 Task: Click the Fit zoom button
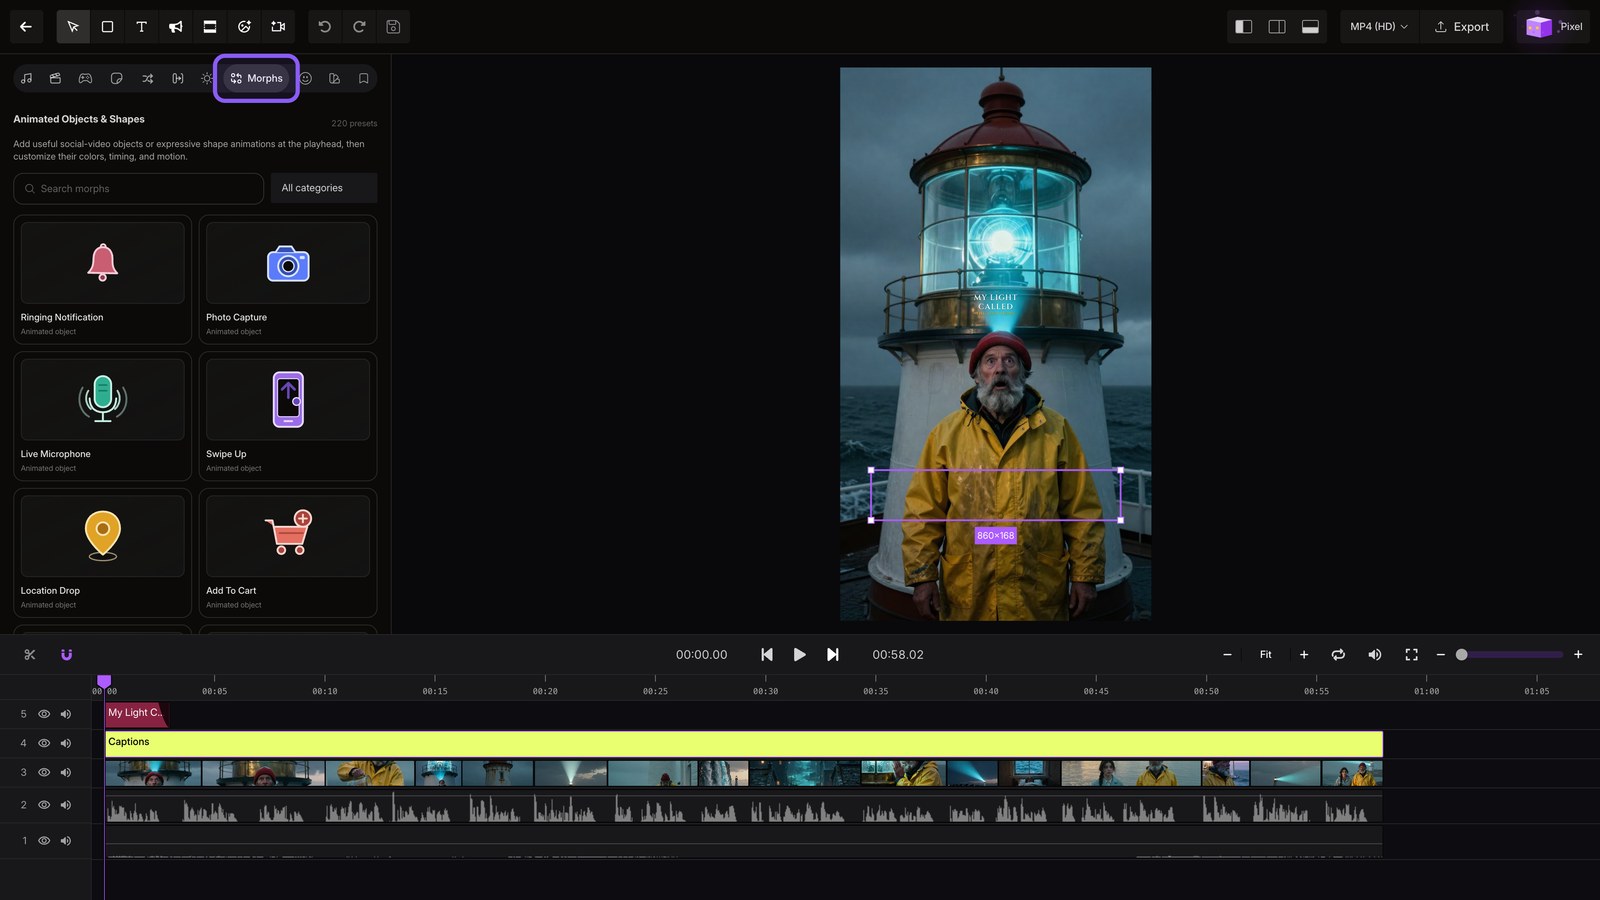[x=1265, y=655]
